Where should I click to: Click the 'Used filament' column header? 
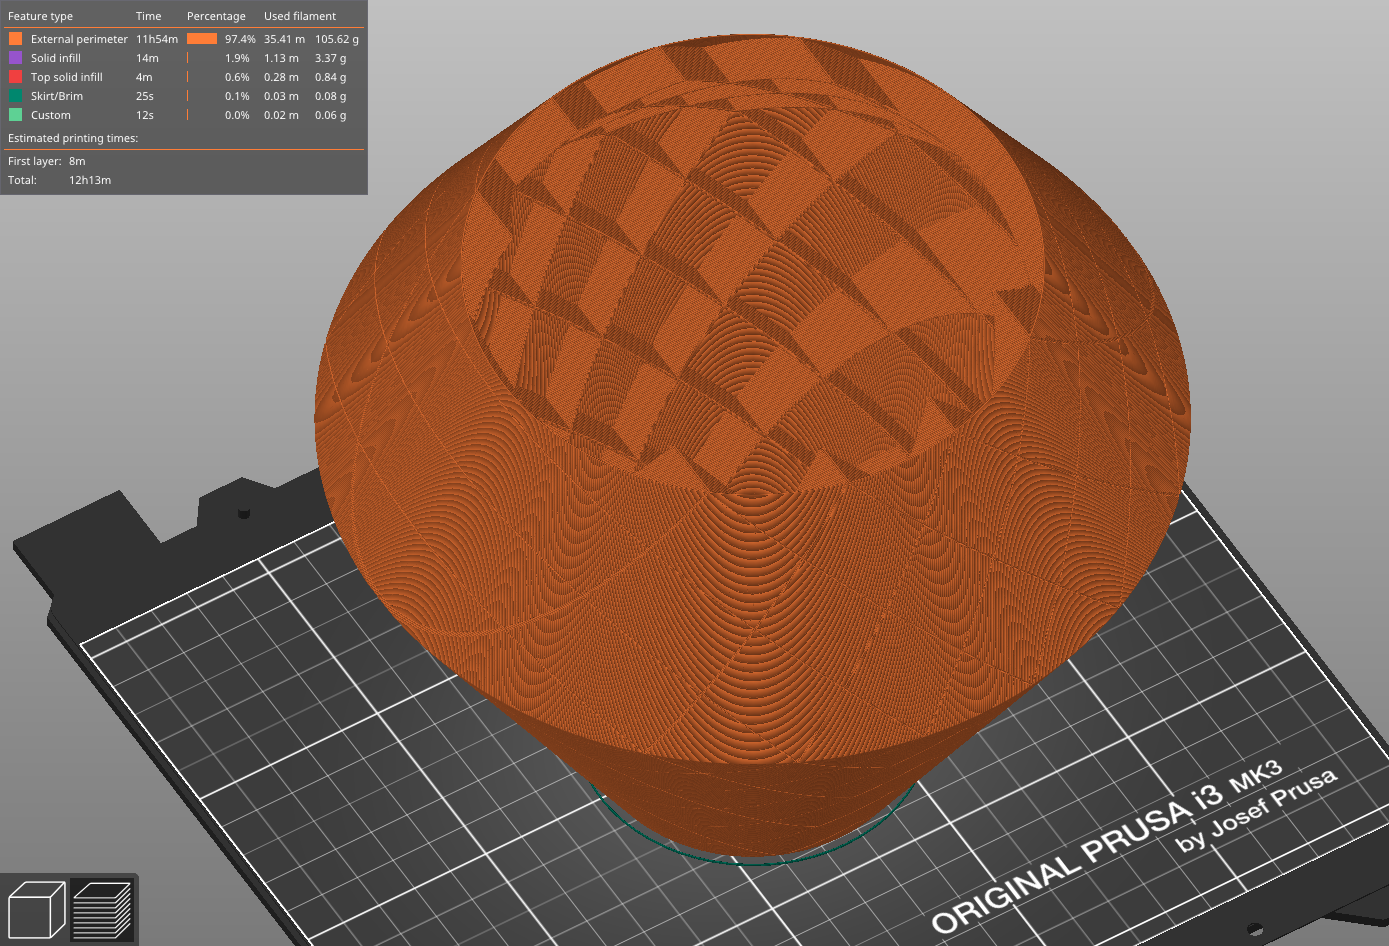click(300, 16)
